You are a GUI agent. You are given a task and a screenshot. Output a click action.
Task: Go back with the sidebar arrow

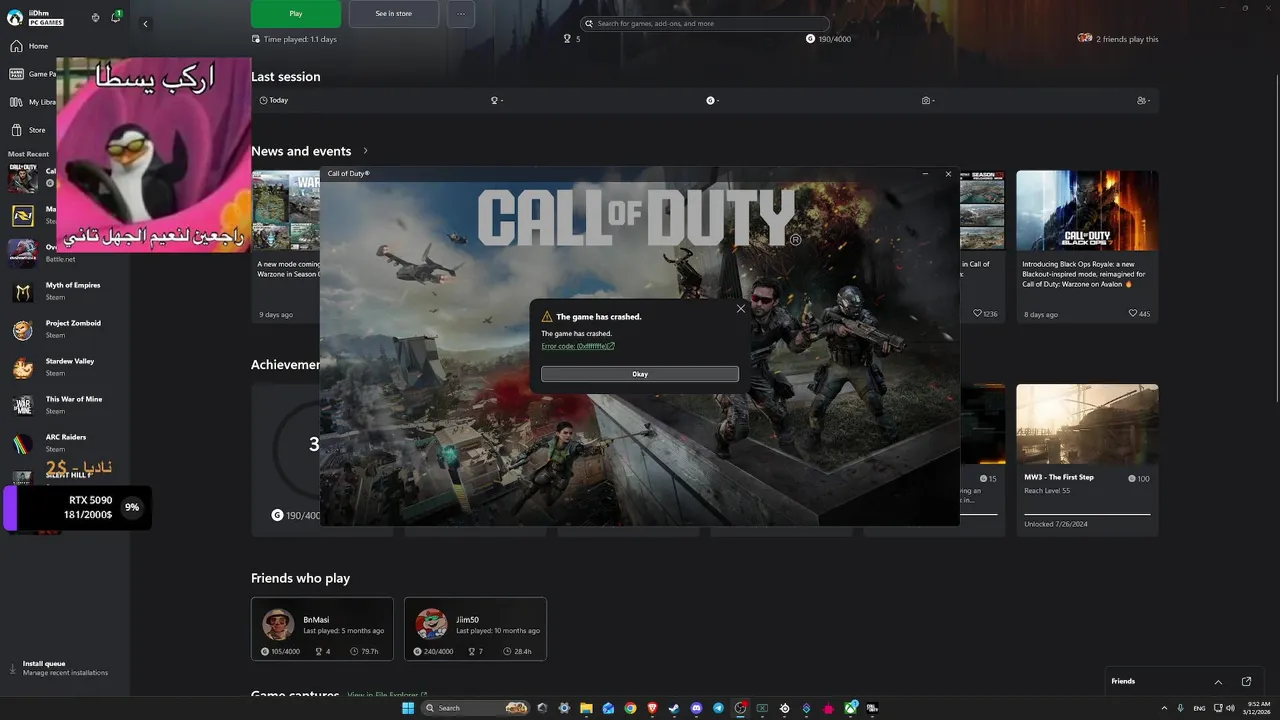point(145,23)
